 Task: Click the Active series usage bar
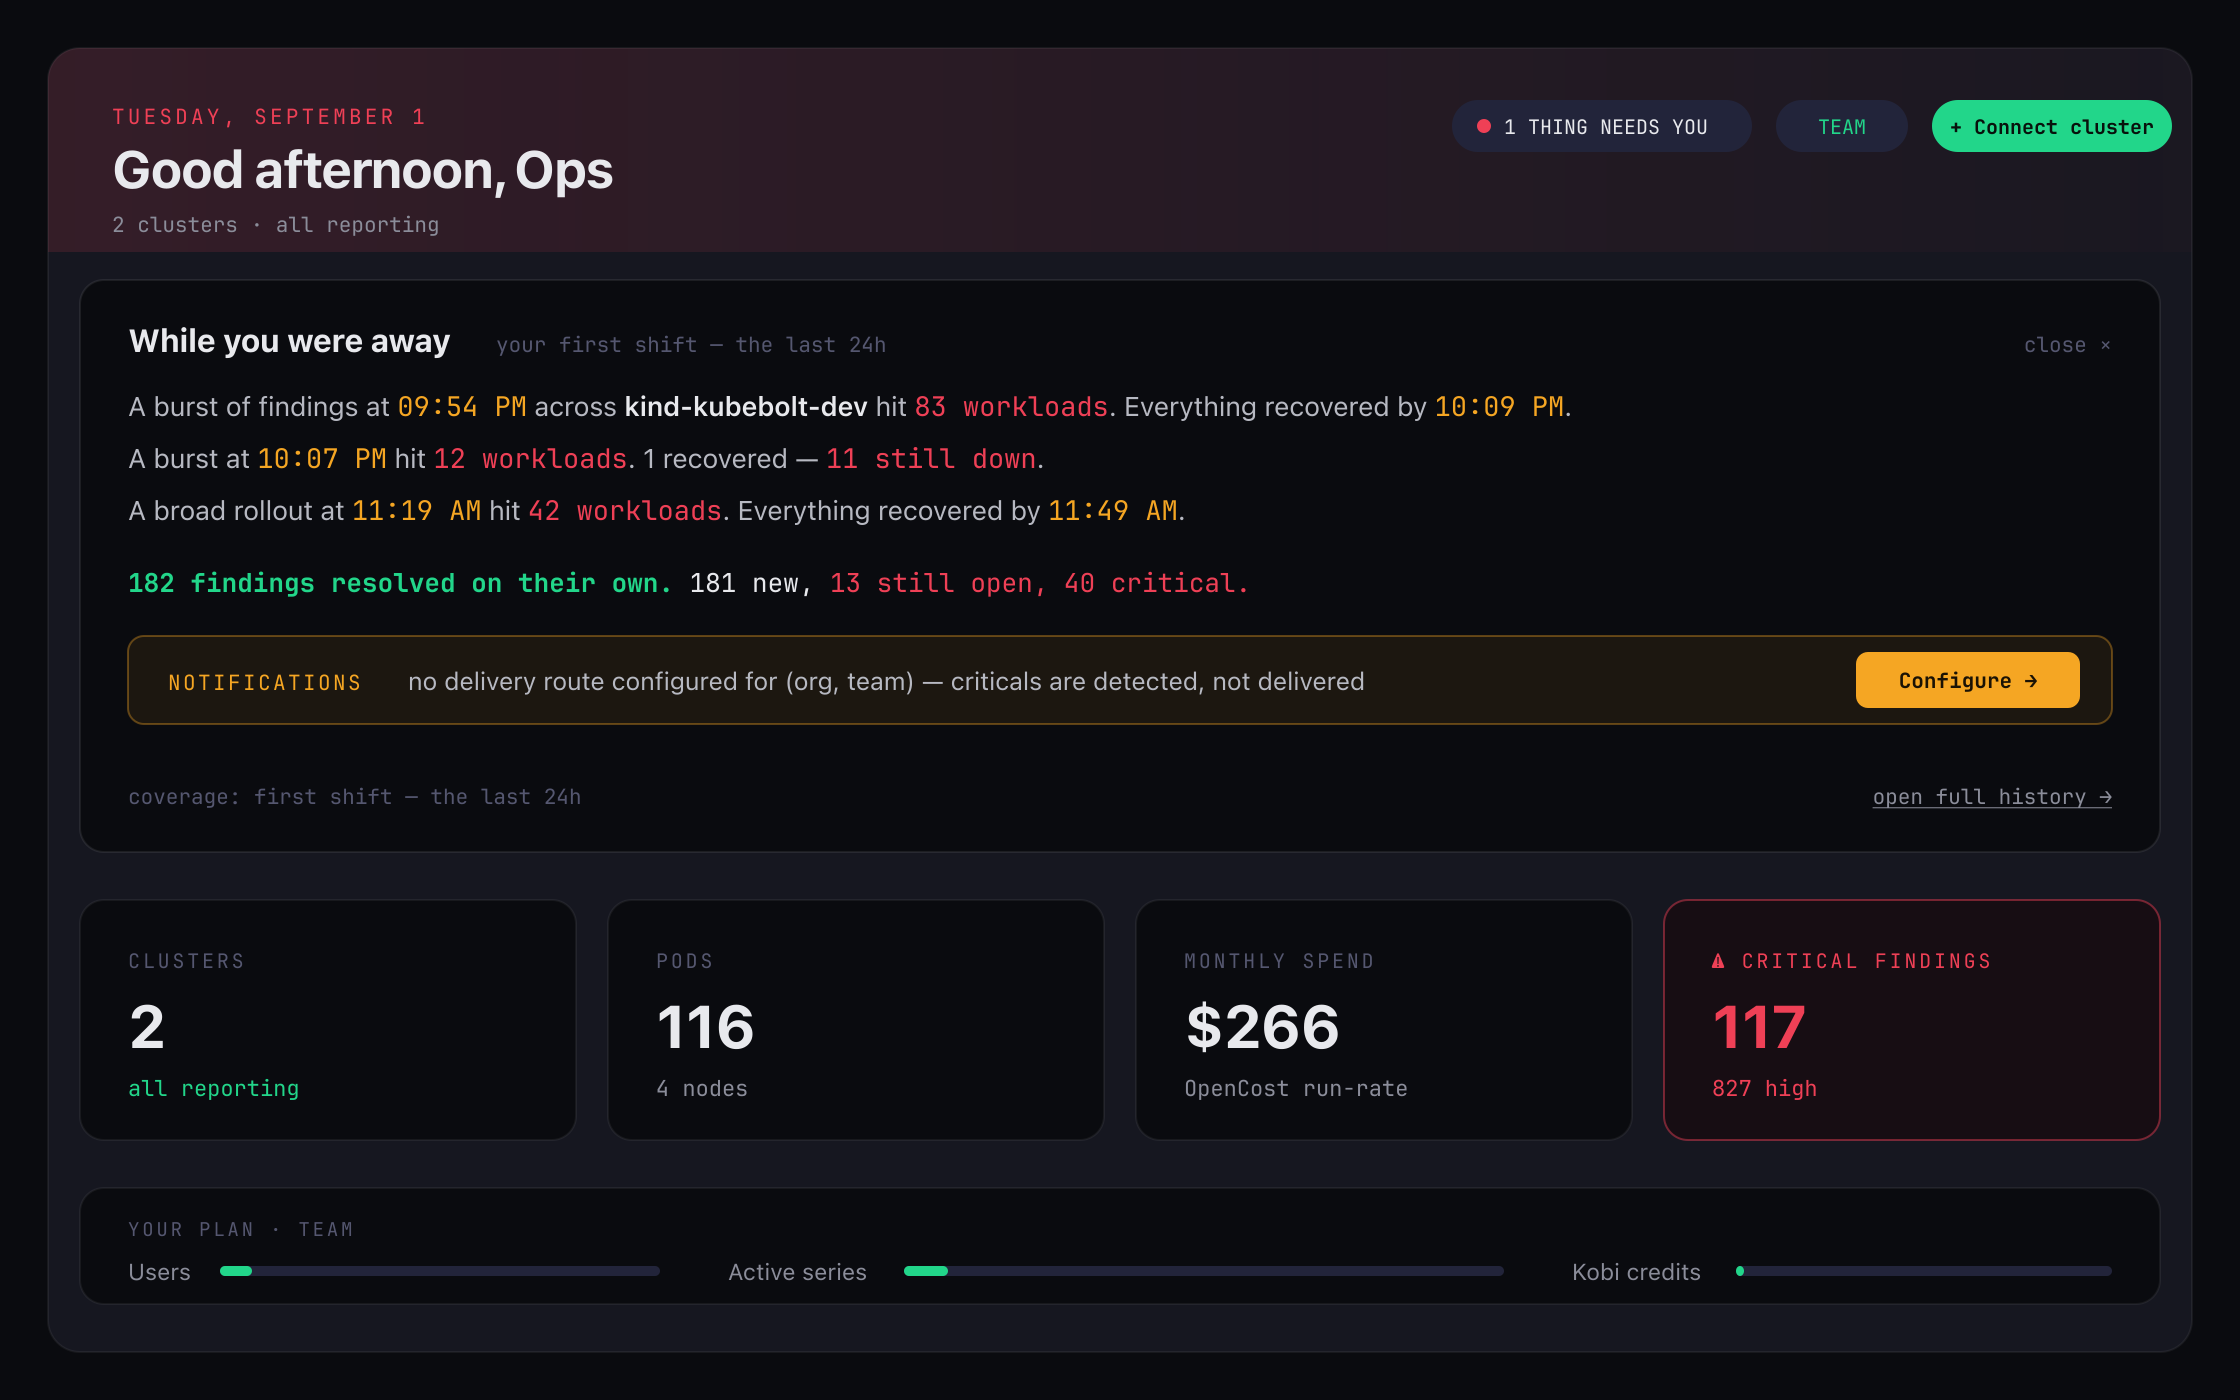[1204, 1271]
